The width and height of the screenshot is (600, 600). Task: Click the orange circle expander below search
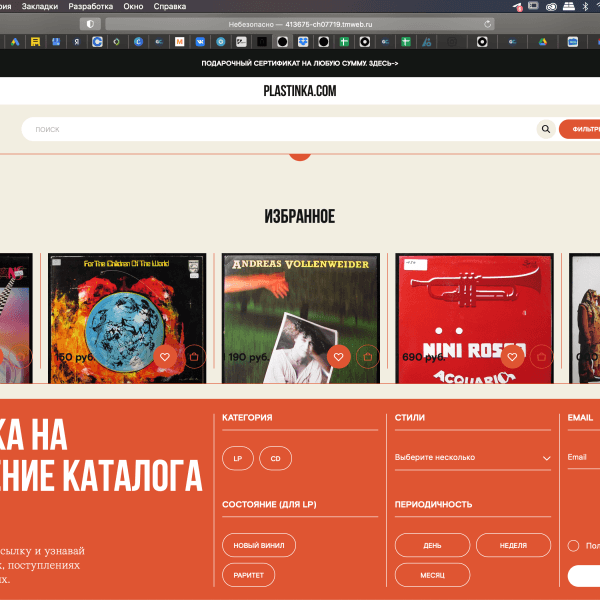(299, 154)
